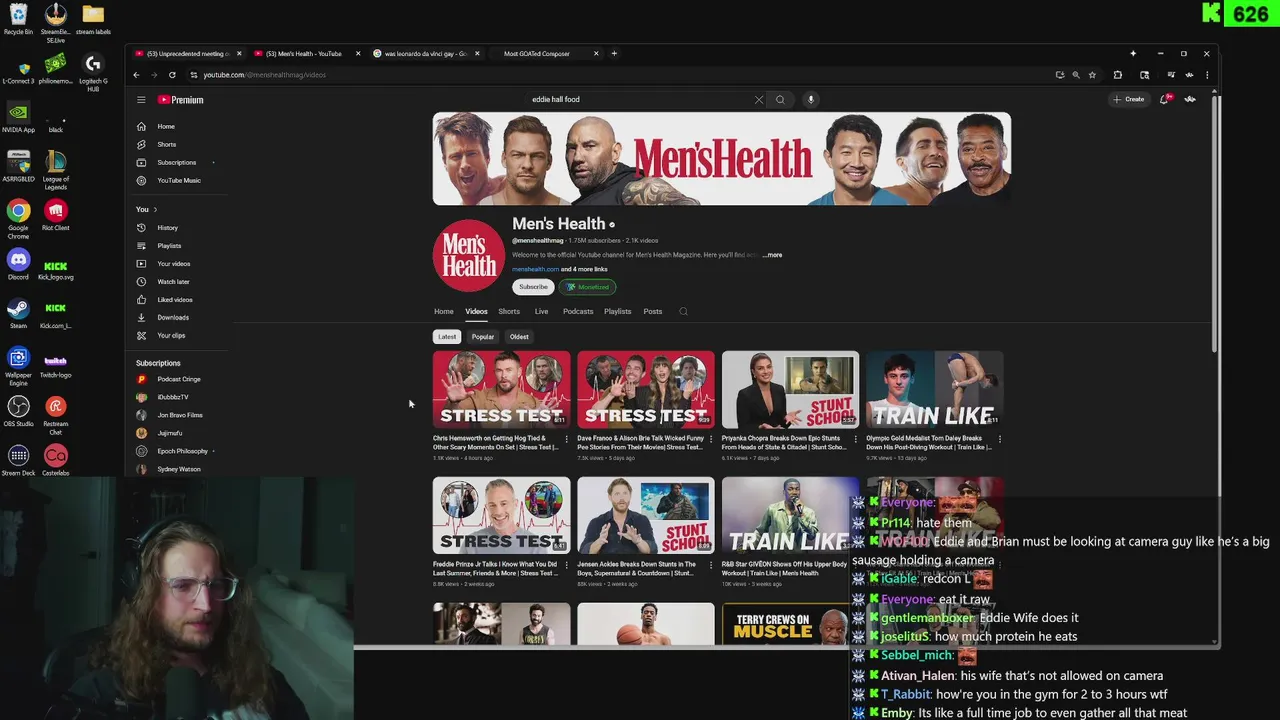
Task: Open the Sydney Watson subscription
Action: click(x=180, y=469)
